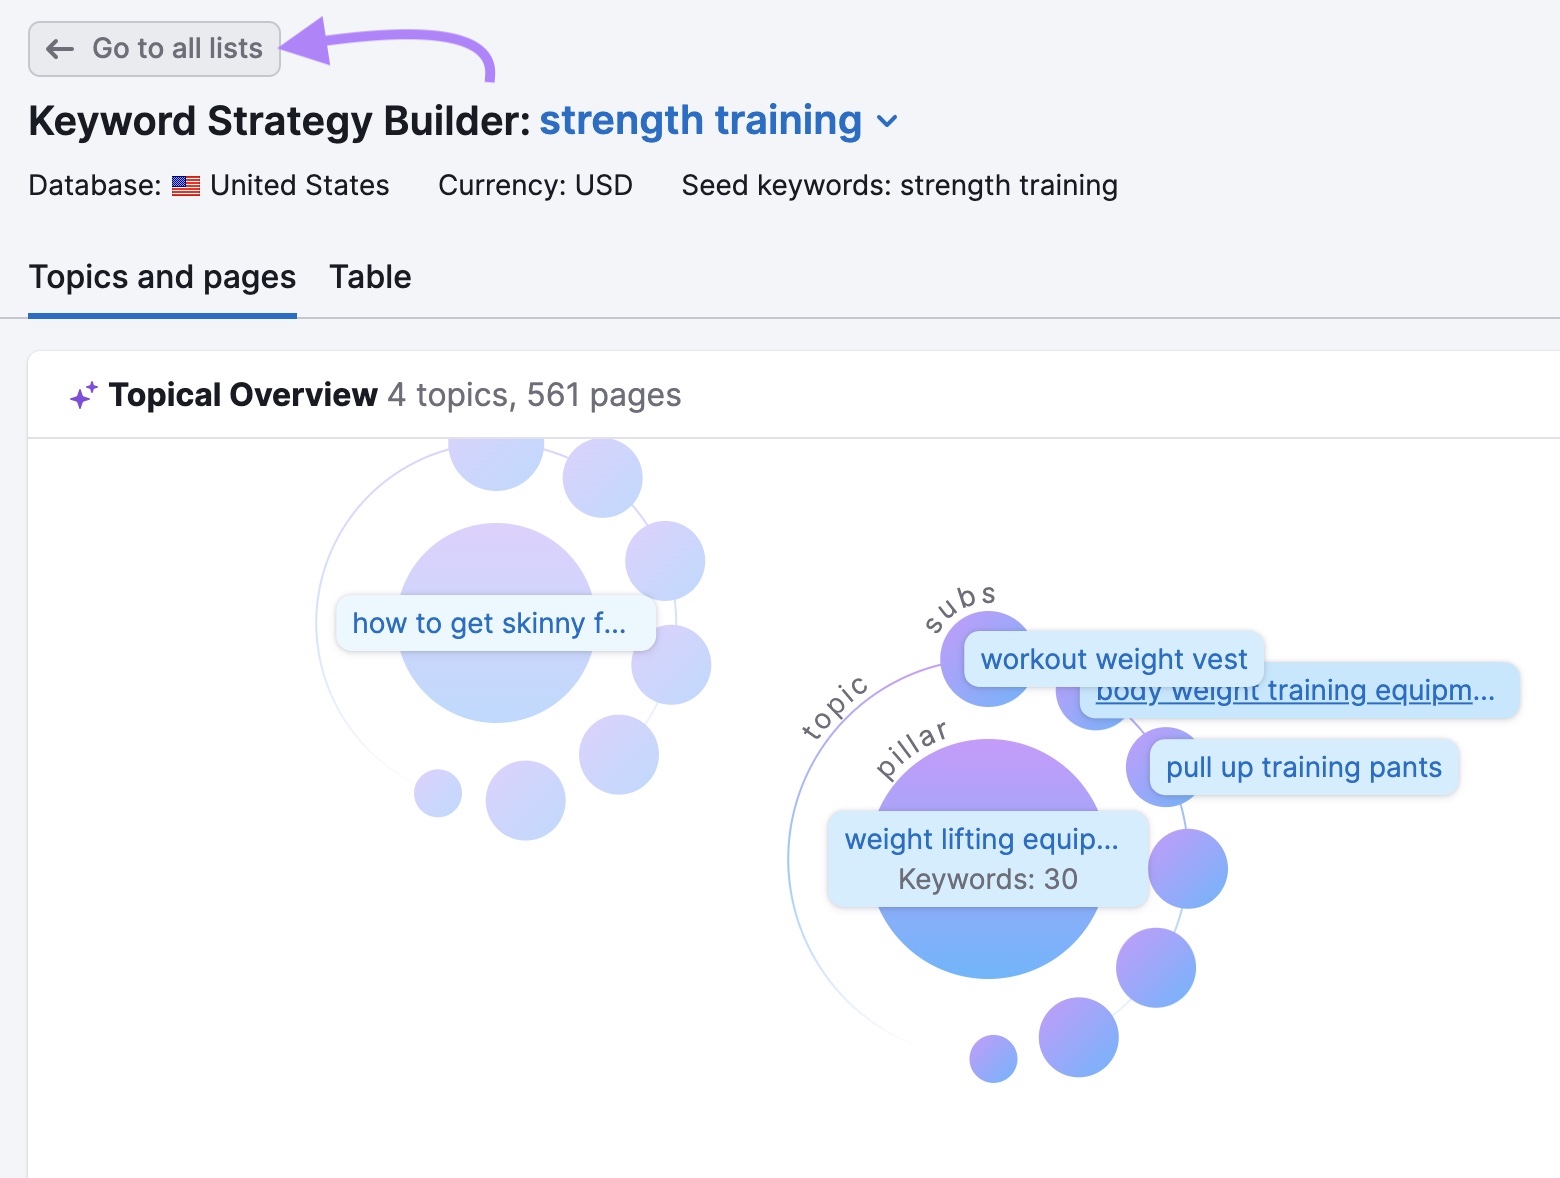This screenshot has width=1560, height=1178.
Task: Select the workout weight vest subtopic label
Action: (1113, 659)
